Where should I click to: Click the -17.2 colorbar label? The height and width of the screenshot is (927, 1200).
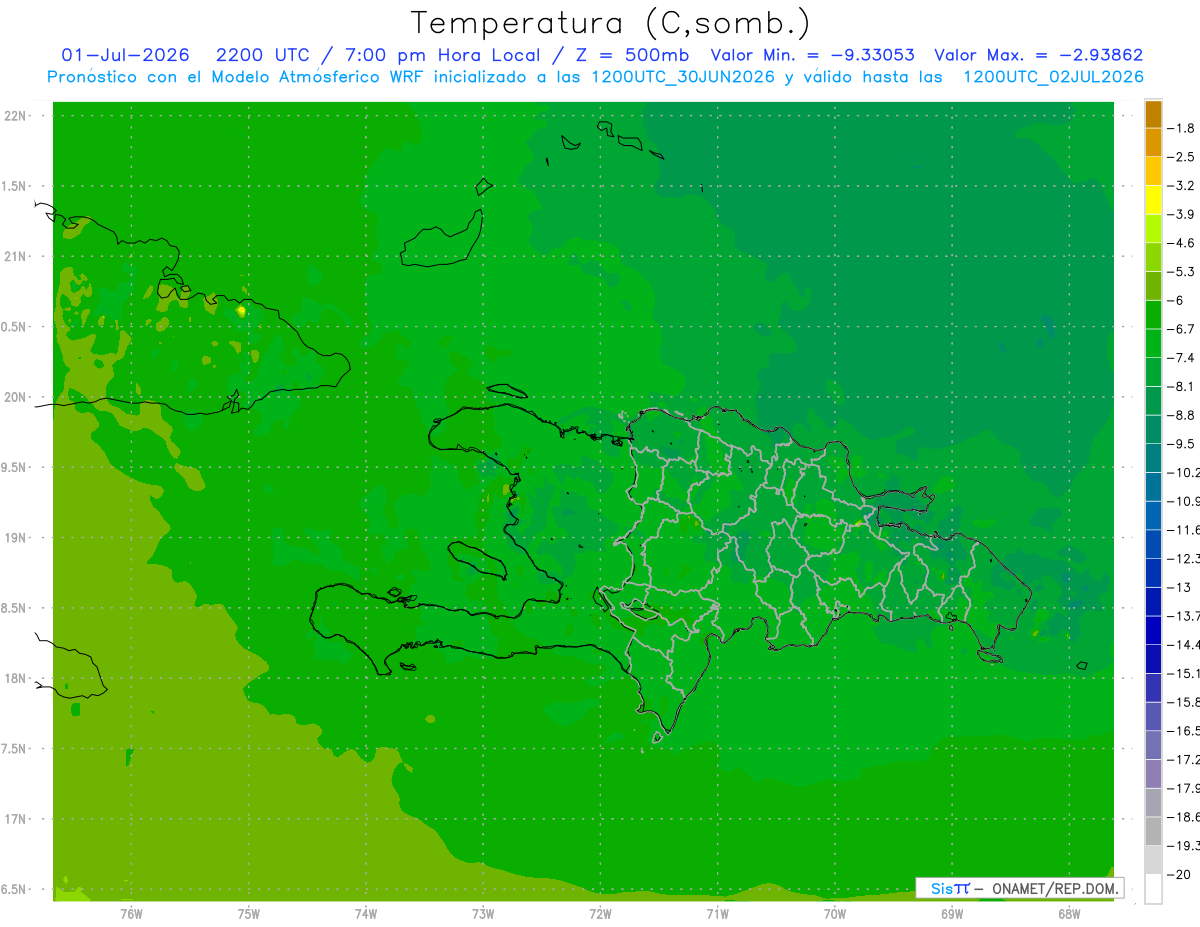click(1184, 760)
